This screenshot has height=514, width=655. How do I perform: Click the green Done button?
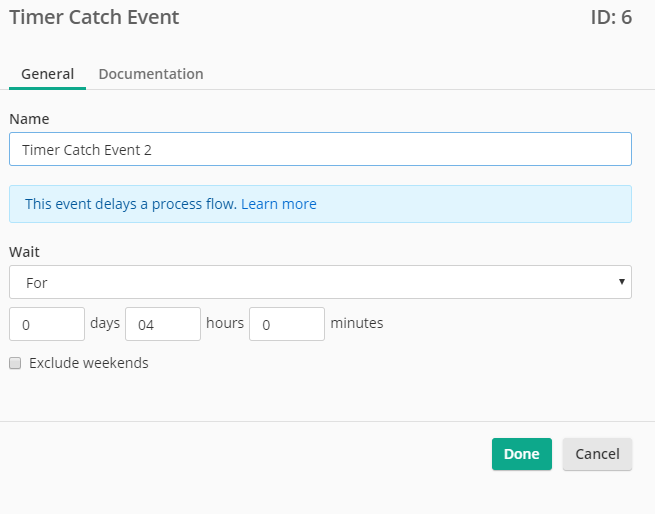pyautogui.click(x=522, y=454)
